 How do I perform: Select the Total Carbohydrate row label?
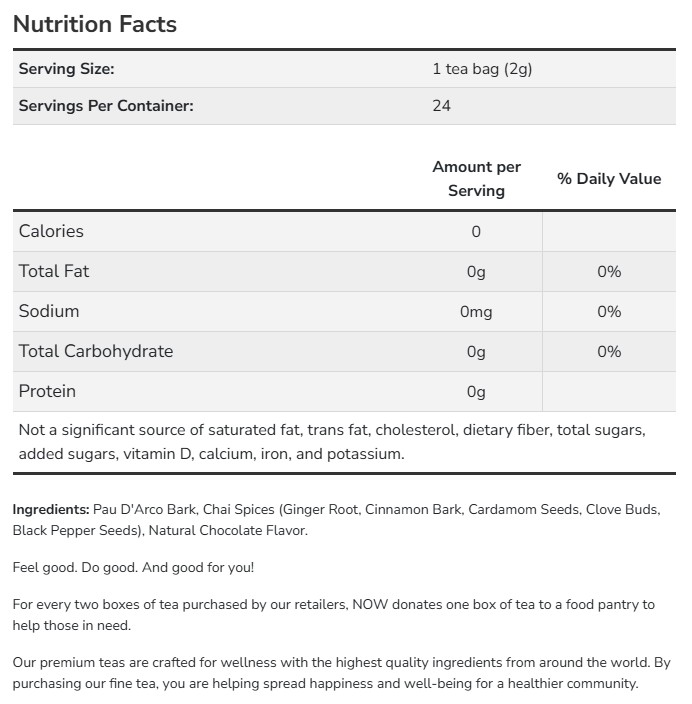click(96, 351)
